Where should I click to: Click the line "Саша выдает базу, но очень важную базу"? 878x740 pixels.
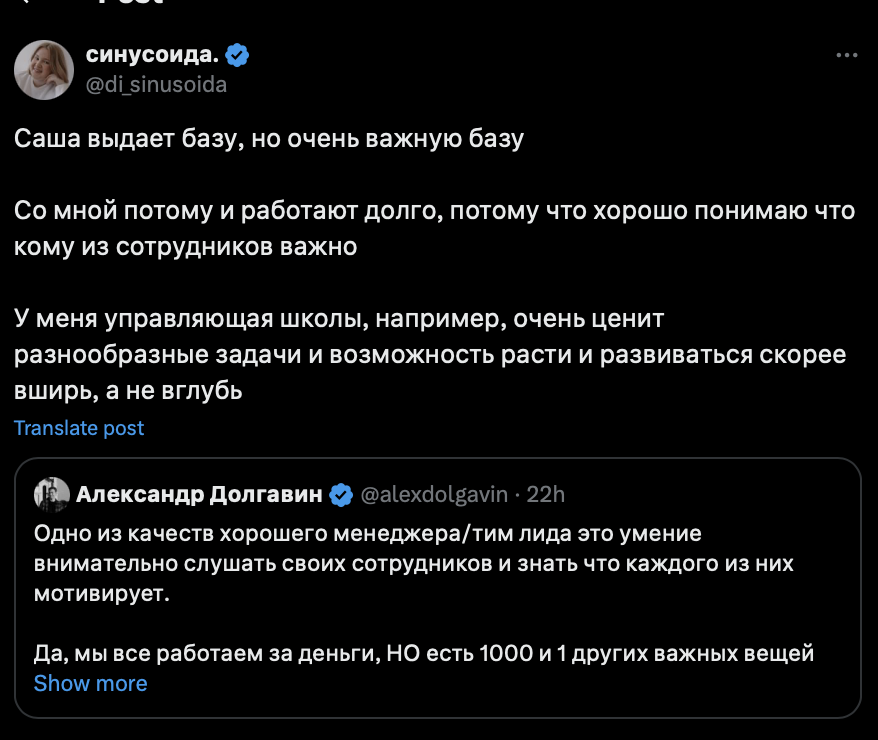point(269,139)
